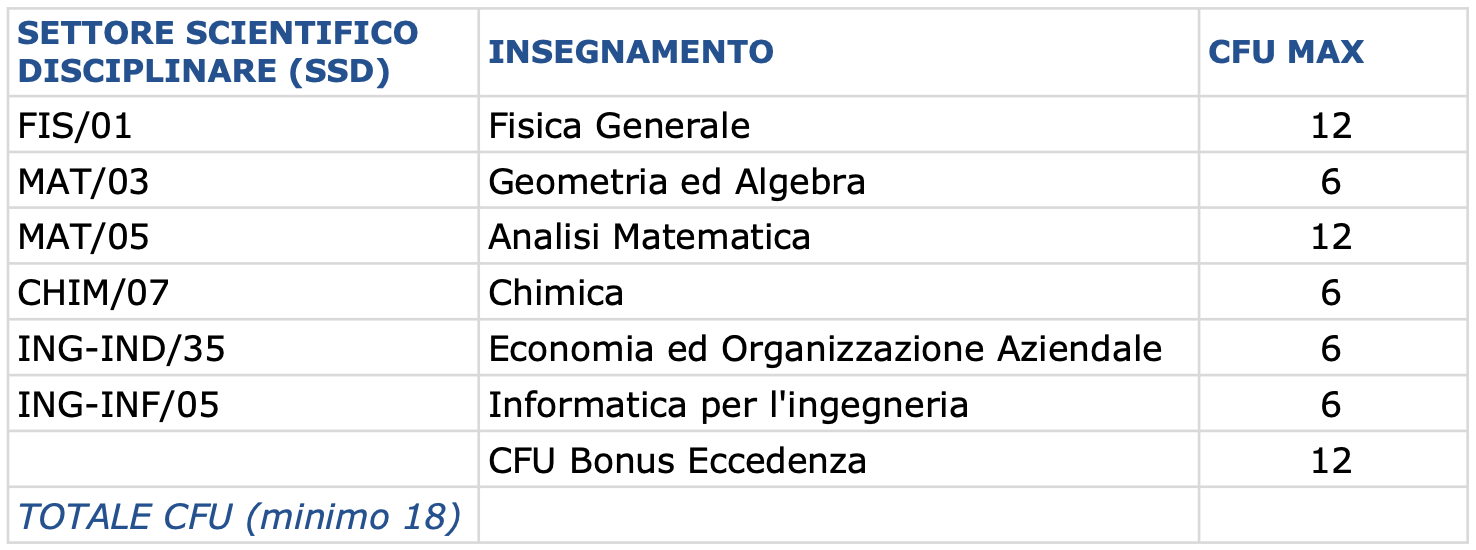Select the TOTALE CFU (minimo 18) cell
Screen dimensions: 1476x550
pyautogui.click(x=243, y=516)
